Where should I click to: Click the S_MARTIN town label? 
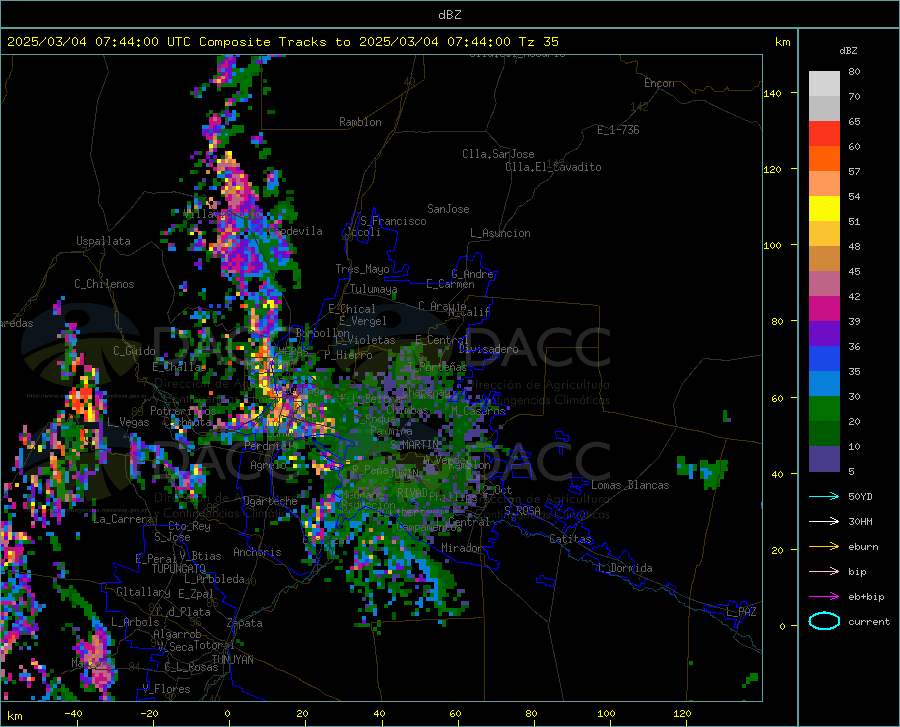coord(416,445)
